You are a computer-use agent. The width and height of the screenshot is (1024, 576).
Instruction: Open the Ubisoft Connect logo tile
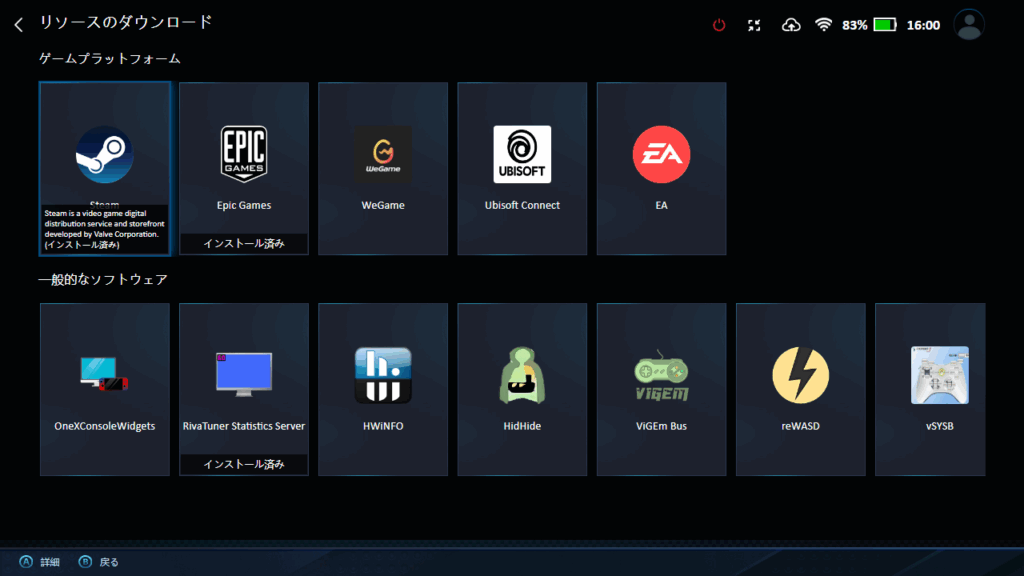[522, 154]
